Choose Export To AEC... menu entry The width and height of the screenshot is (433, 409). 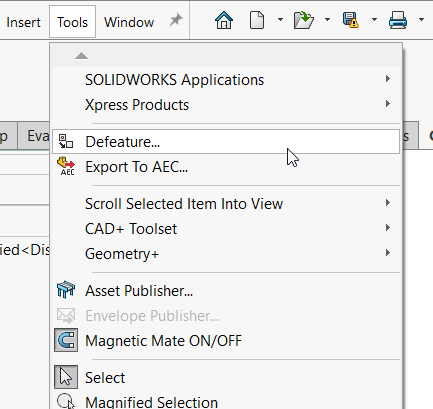[226, 167]
